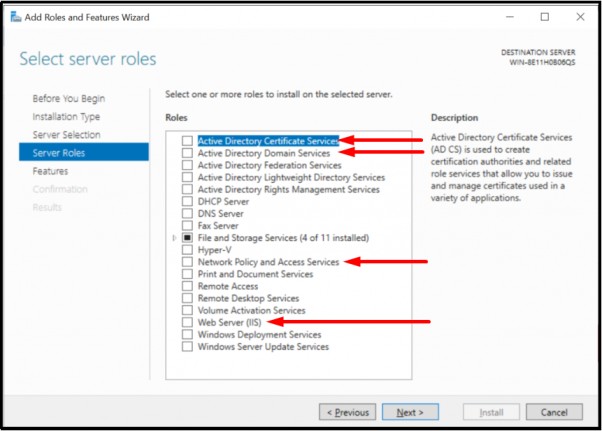Screen dimensions: 602x431
Task: Select the Web Server (IIS) label
Action: 229,322
